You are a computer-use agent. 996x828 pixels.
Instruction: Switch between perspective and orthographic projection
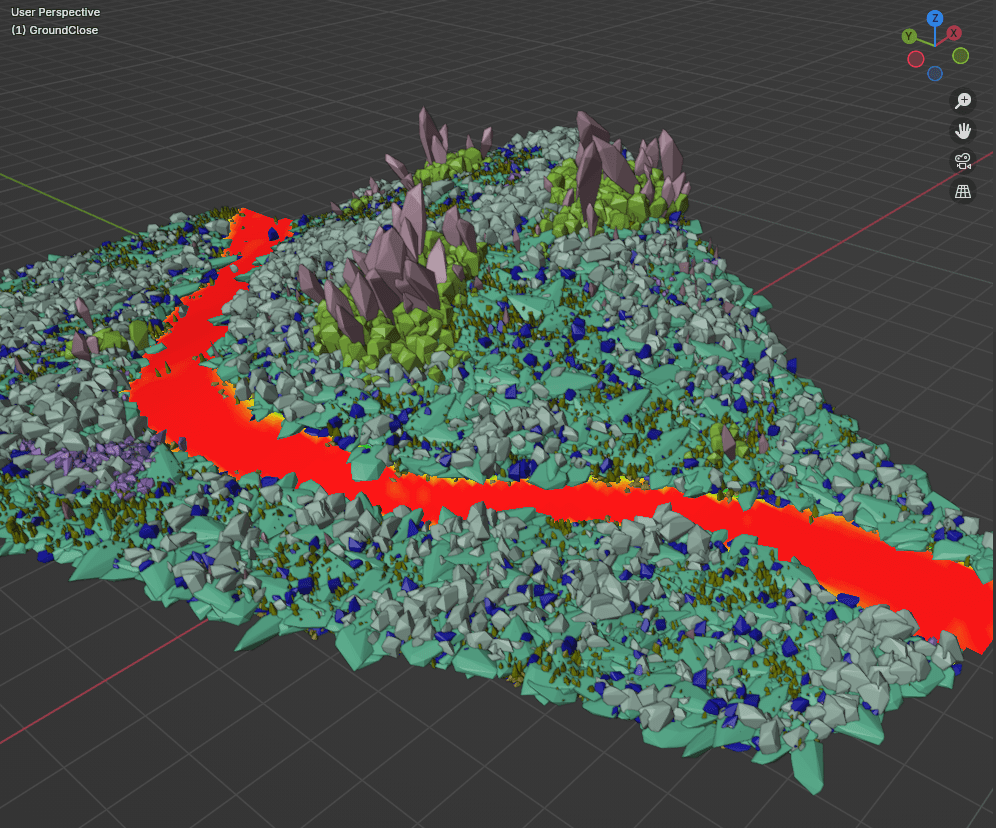pos(963,192)
